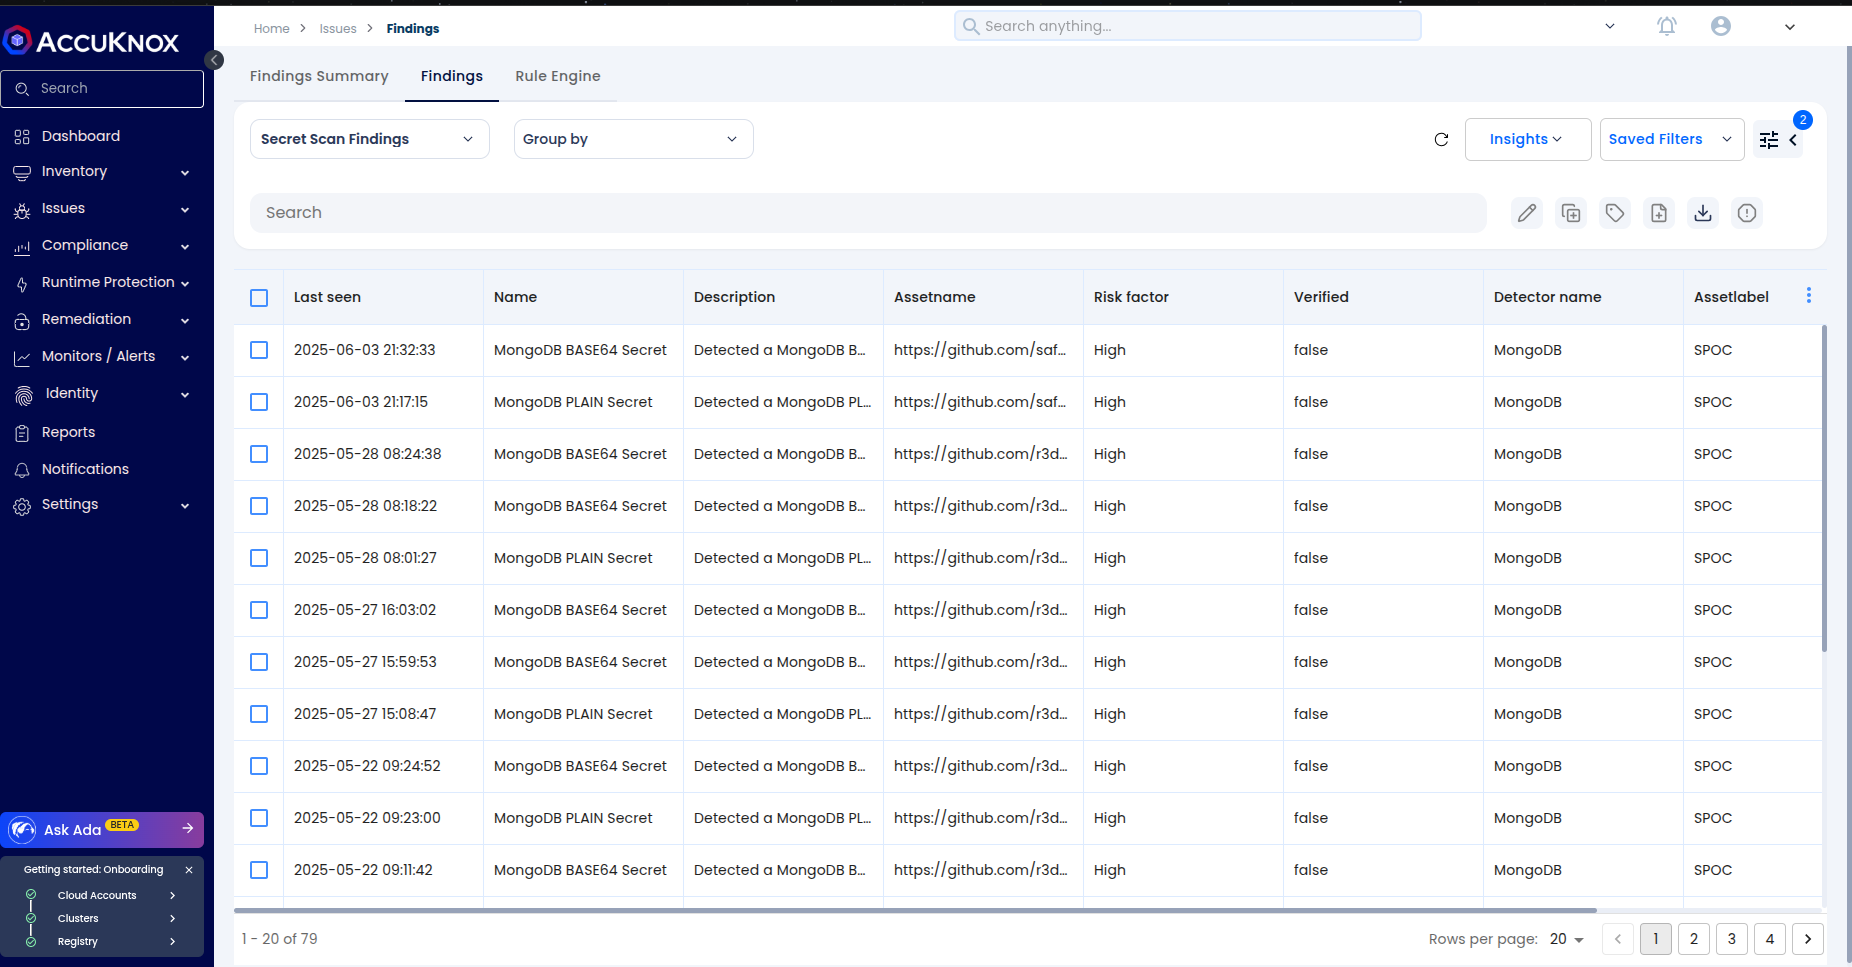Open the Group by dropdown
The image size is (1852, 967).
(633, 139)
